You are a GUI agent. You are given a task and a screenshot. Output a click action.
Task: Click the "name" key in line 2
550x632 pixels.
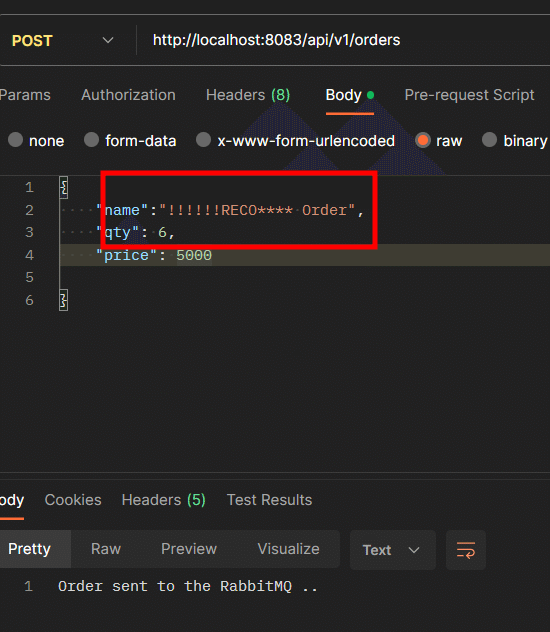tap(122, 210)
